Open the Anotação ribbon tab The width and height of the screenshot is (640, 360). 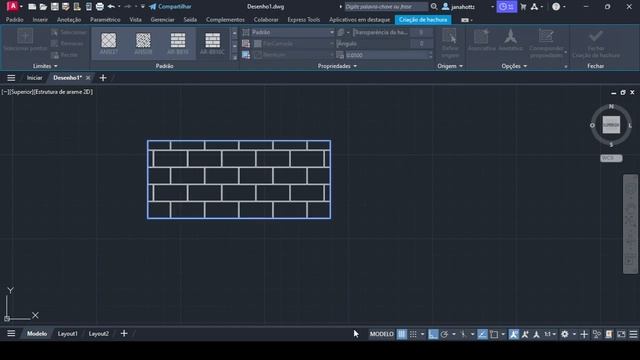point(69,20)
